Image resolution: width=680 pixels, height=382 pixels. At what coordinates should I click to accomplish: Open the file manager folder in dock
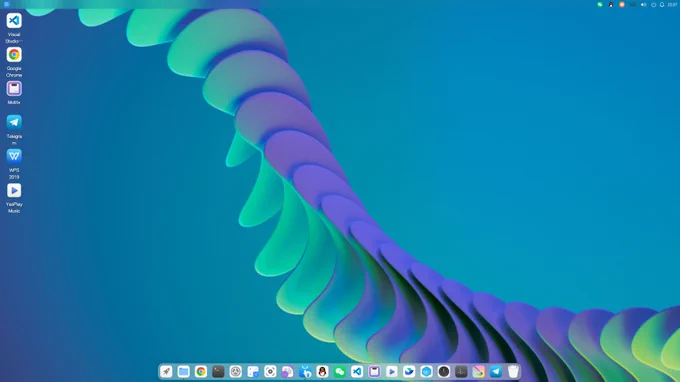pyautogui.click(x=183, y=372)
